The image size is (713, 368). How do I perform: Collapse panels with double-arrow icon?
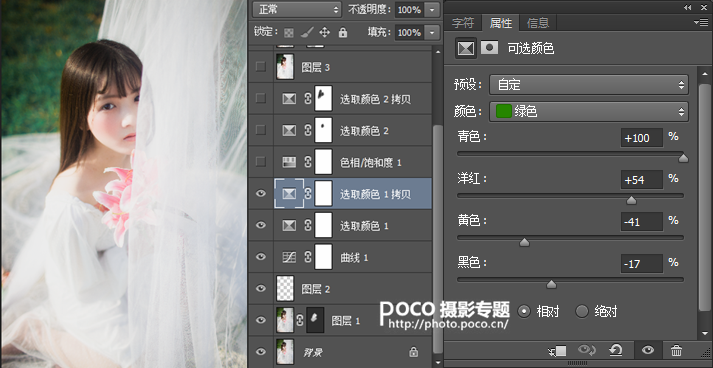tap(688, 7)
